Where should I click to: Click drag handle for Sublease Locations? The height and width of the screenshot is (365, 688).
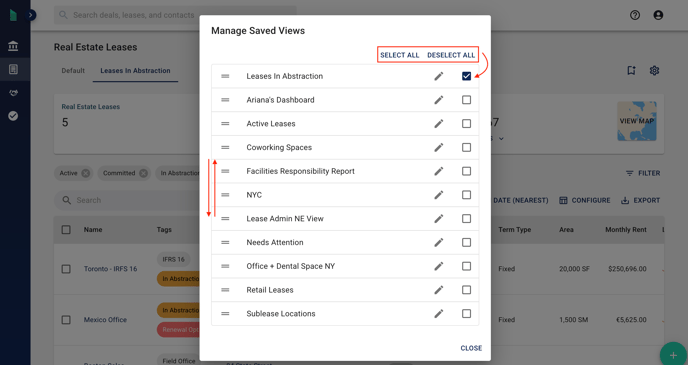coord(225,313)
